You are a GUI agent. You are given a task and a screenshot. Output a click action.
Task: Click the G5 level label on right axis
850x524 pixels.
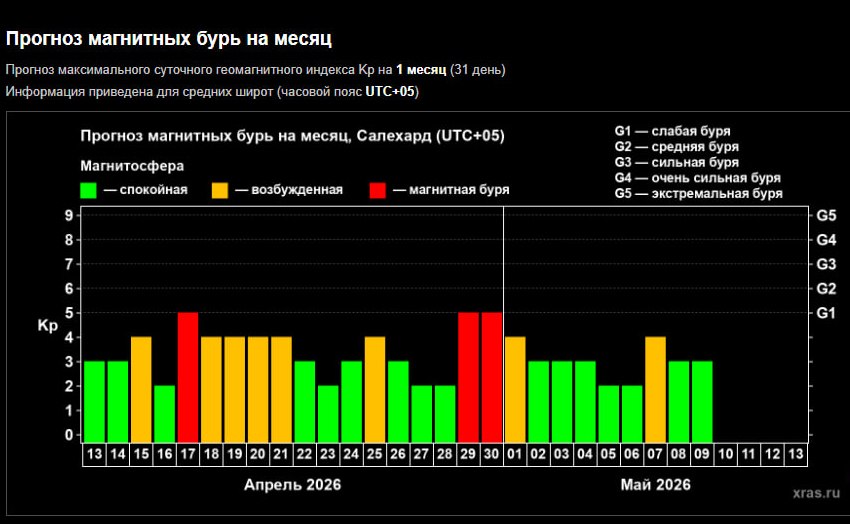(x=826, y=215)
